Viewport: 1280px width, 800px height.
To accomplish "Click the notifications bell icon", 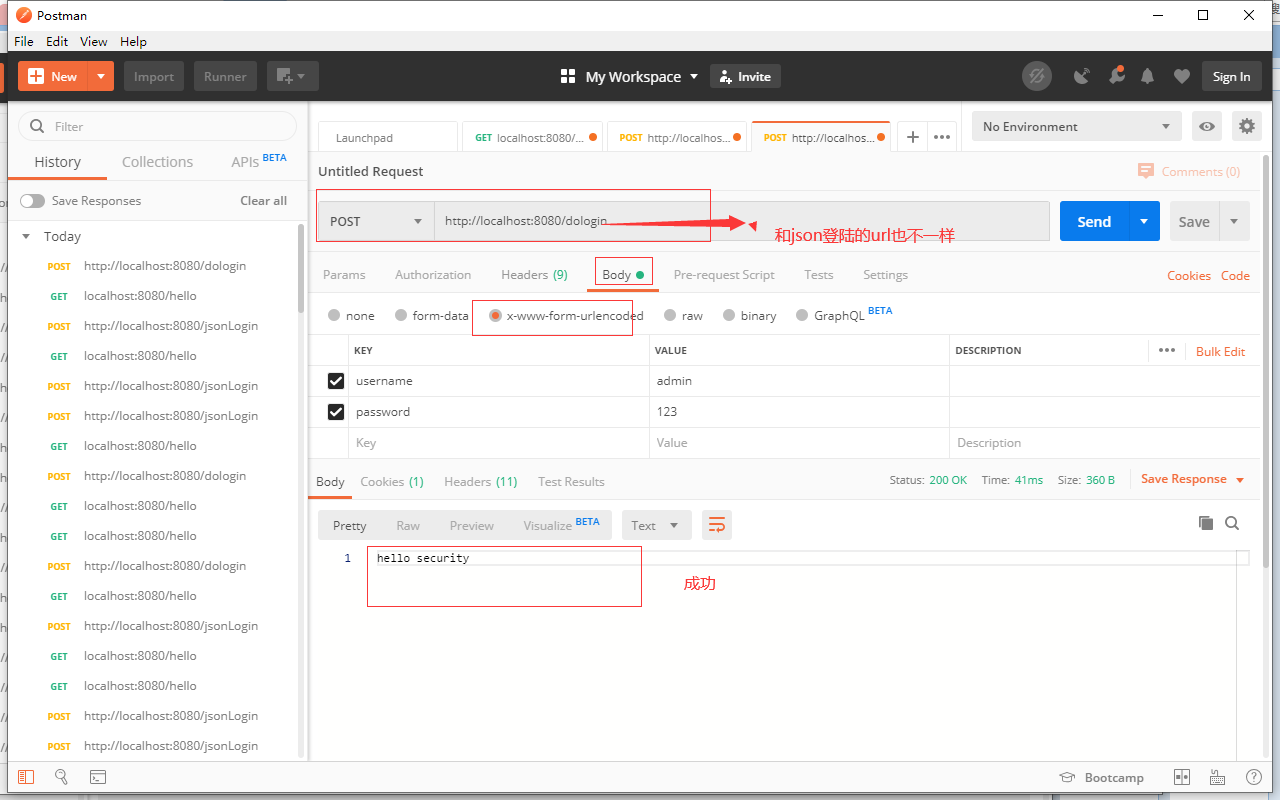I will pyautogui.click(x=1147, y=76).
